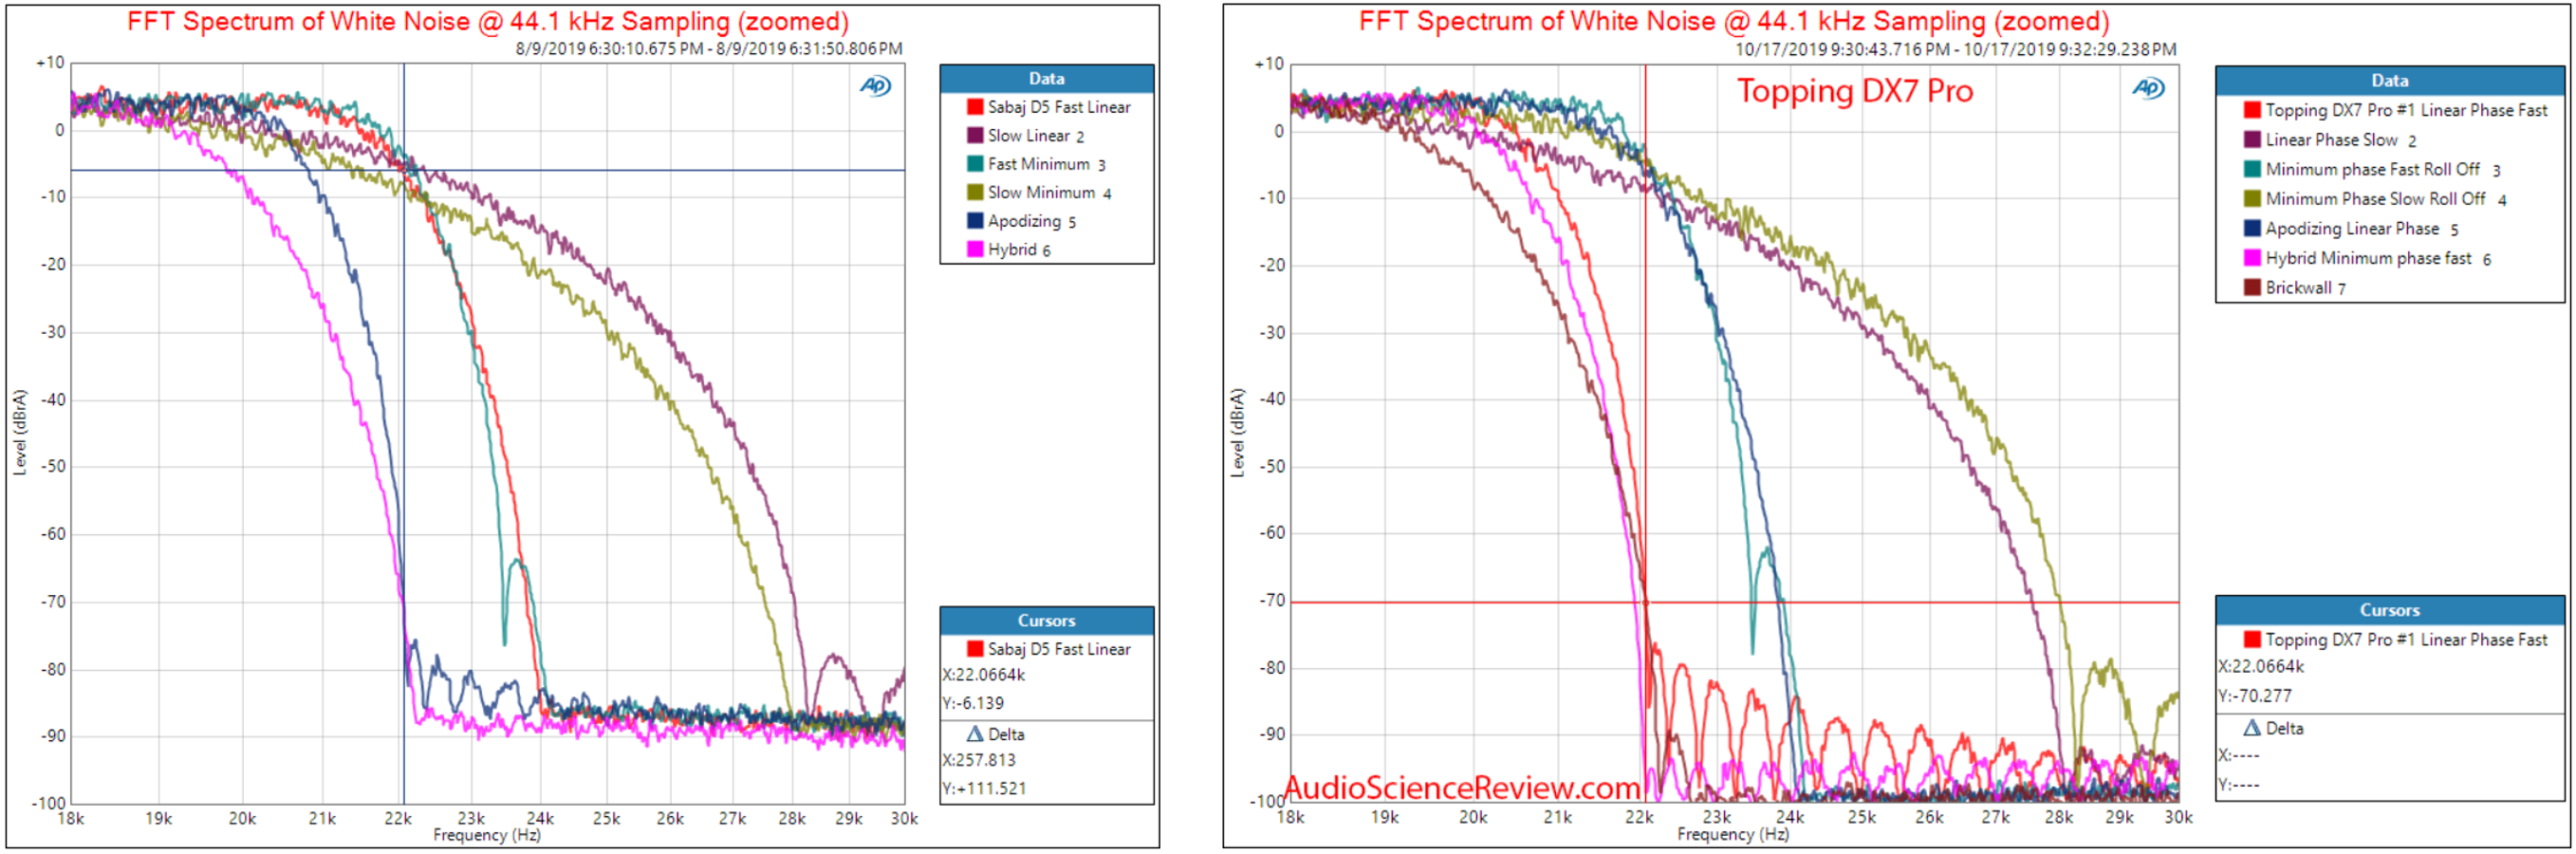Select navy Apodizing legend swatch in left graph

click(x=974, y=221)
